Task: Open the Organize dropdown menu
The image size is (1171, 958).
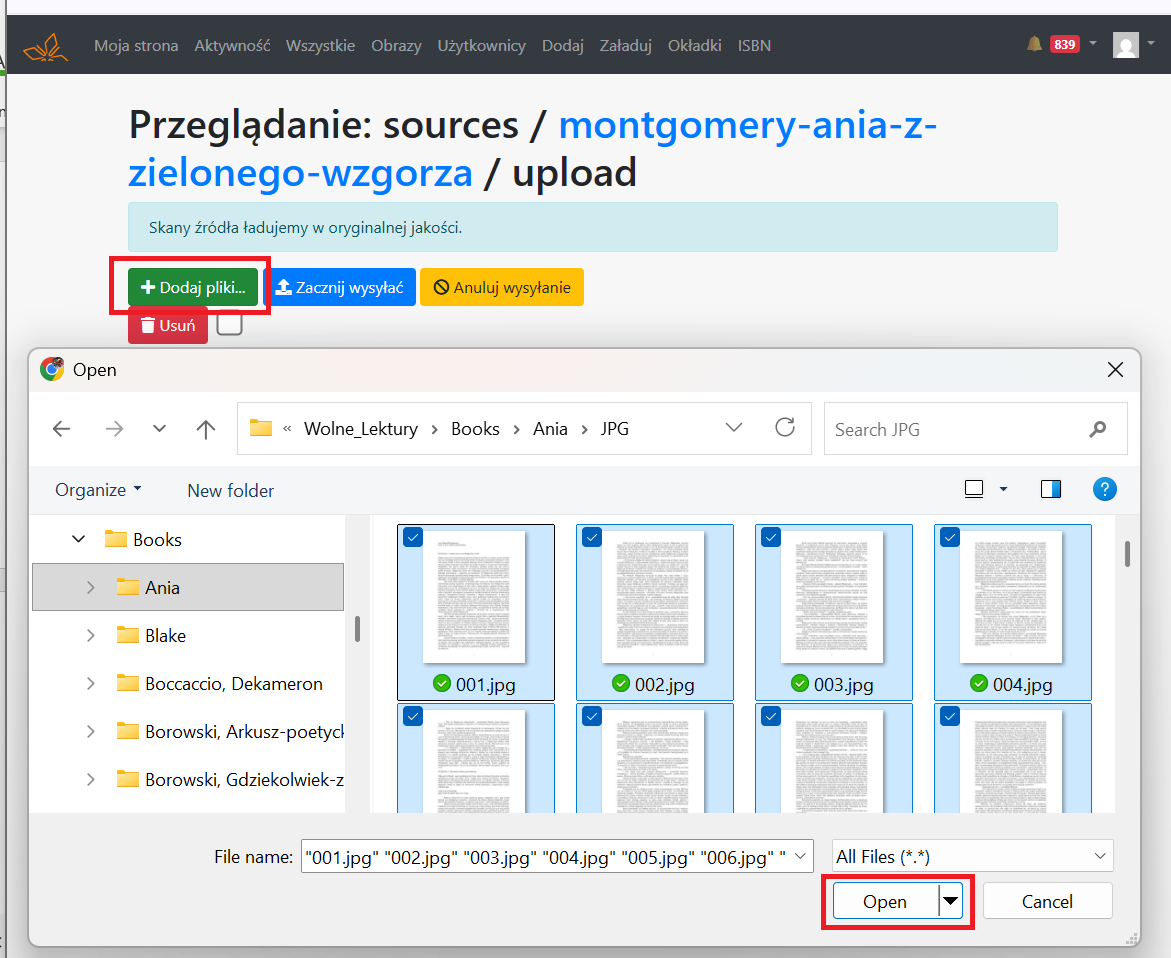Action: coord(98,490)
